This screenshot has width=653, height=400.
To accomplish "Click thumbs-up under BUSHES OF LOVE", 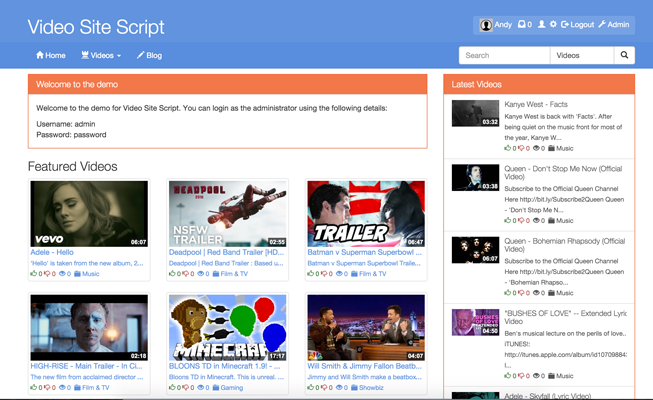I will click(507, 376).
